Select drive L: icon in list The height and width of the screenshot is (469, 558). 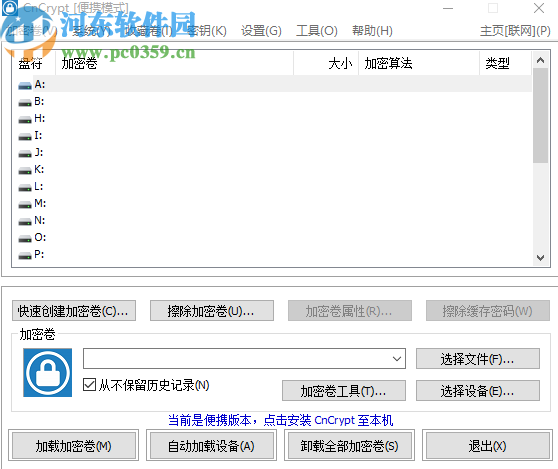pyautogui.click(x=25, y=188)
